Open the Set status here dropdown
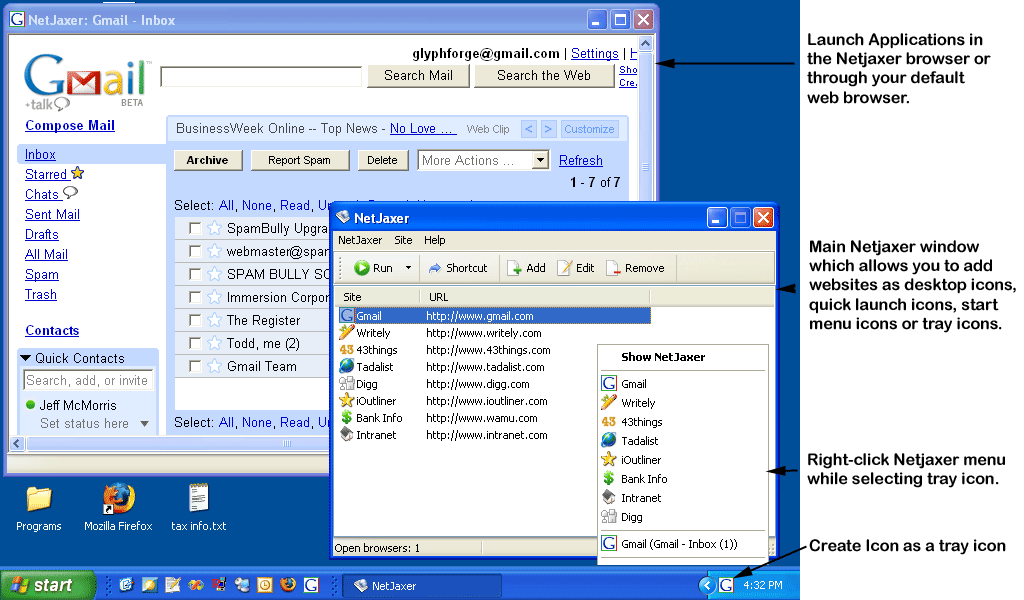Screen dimensions: 1024x600 pyautogui.click(x=144, y=424)
